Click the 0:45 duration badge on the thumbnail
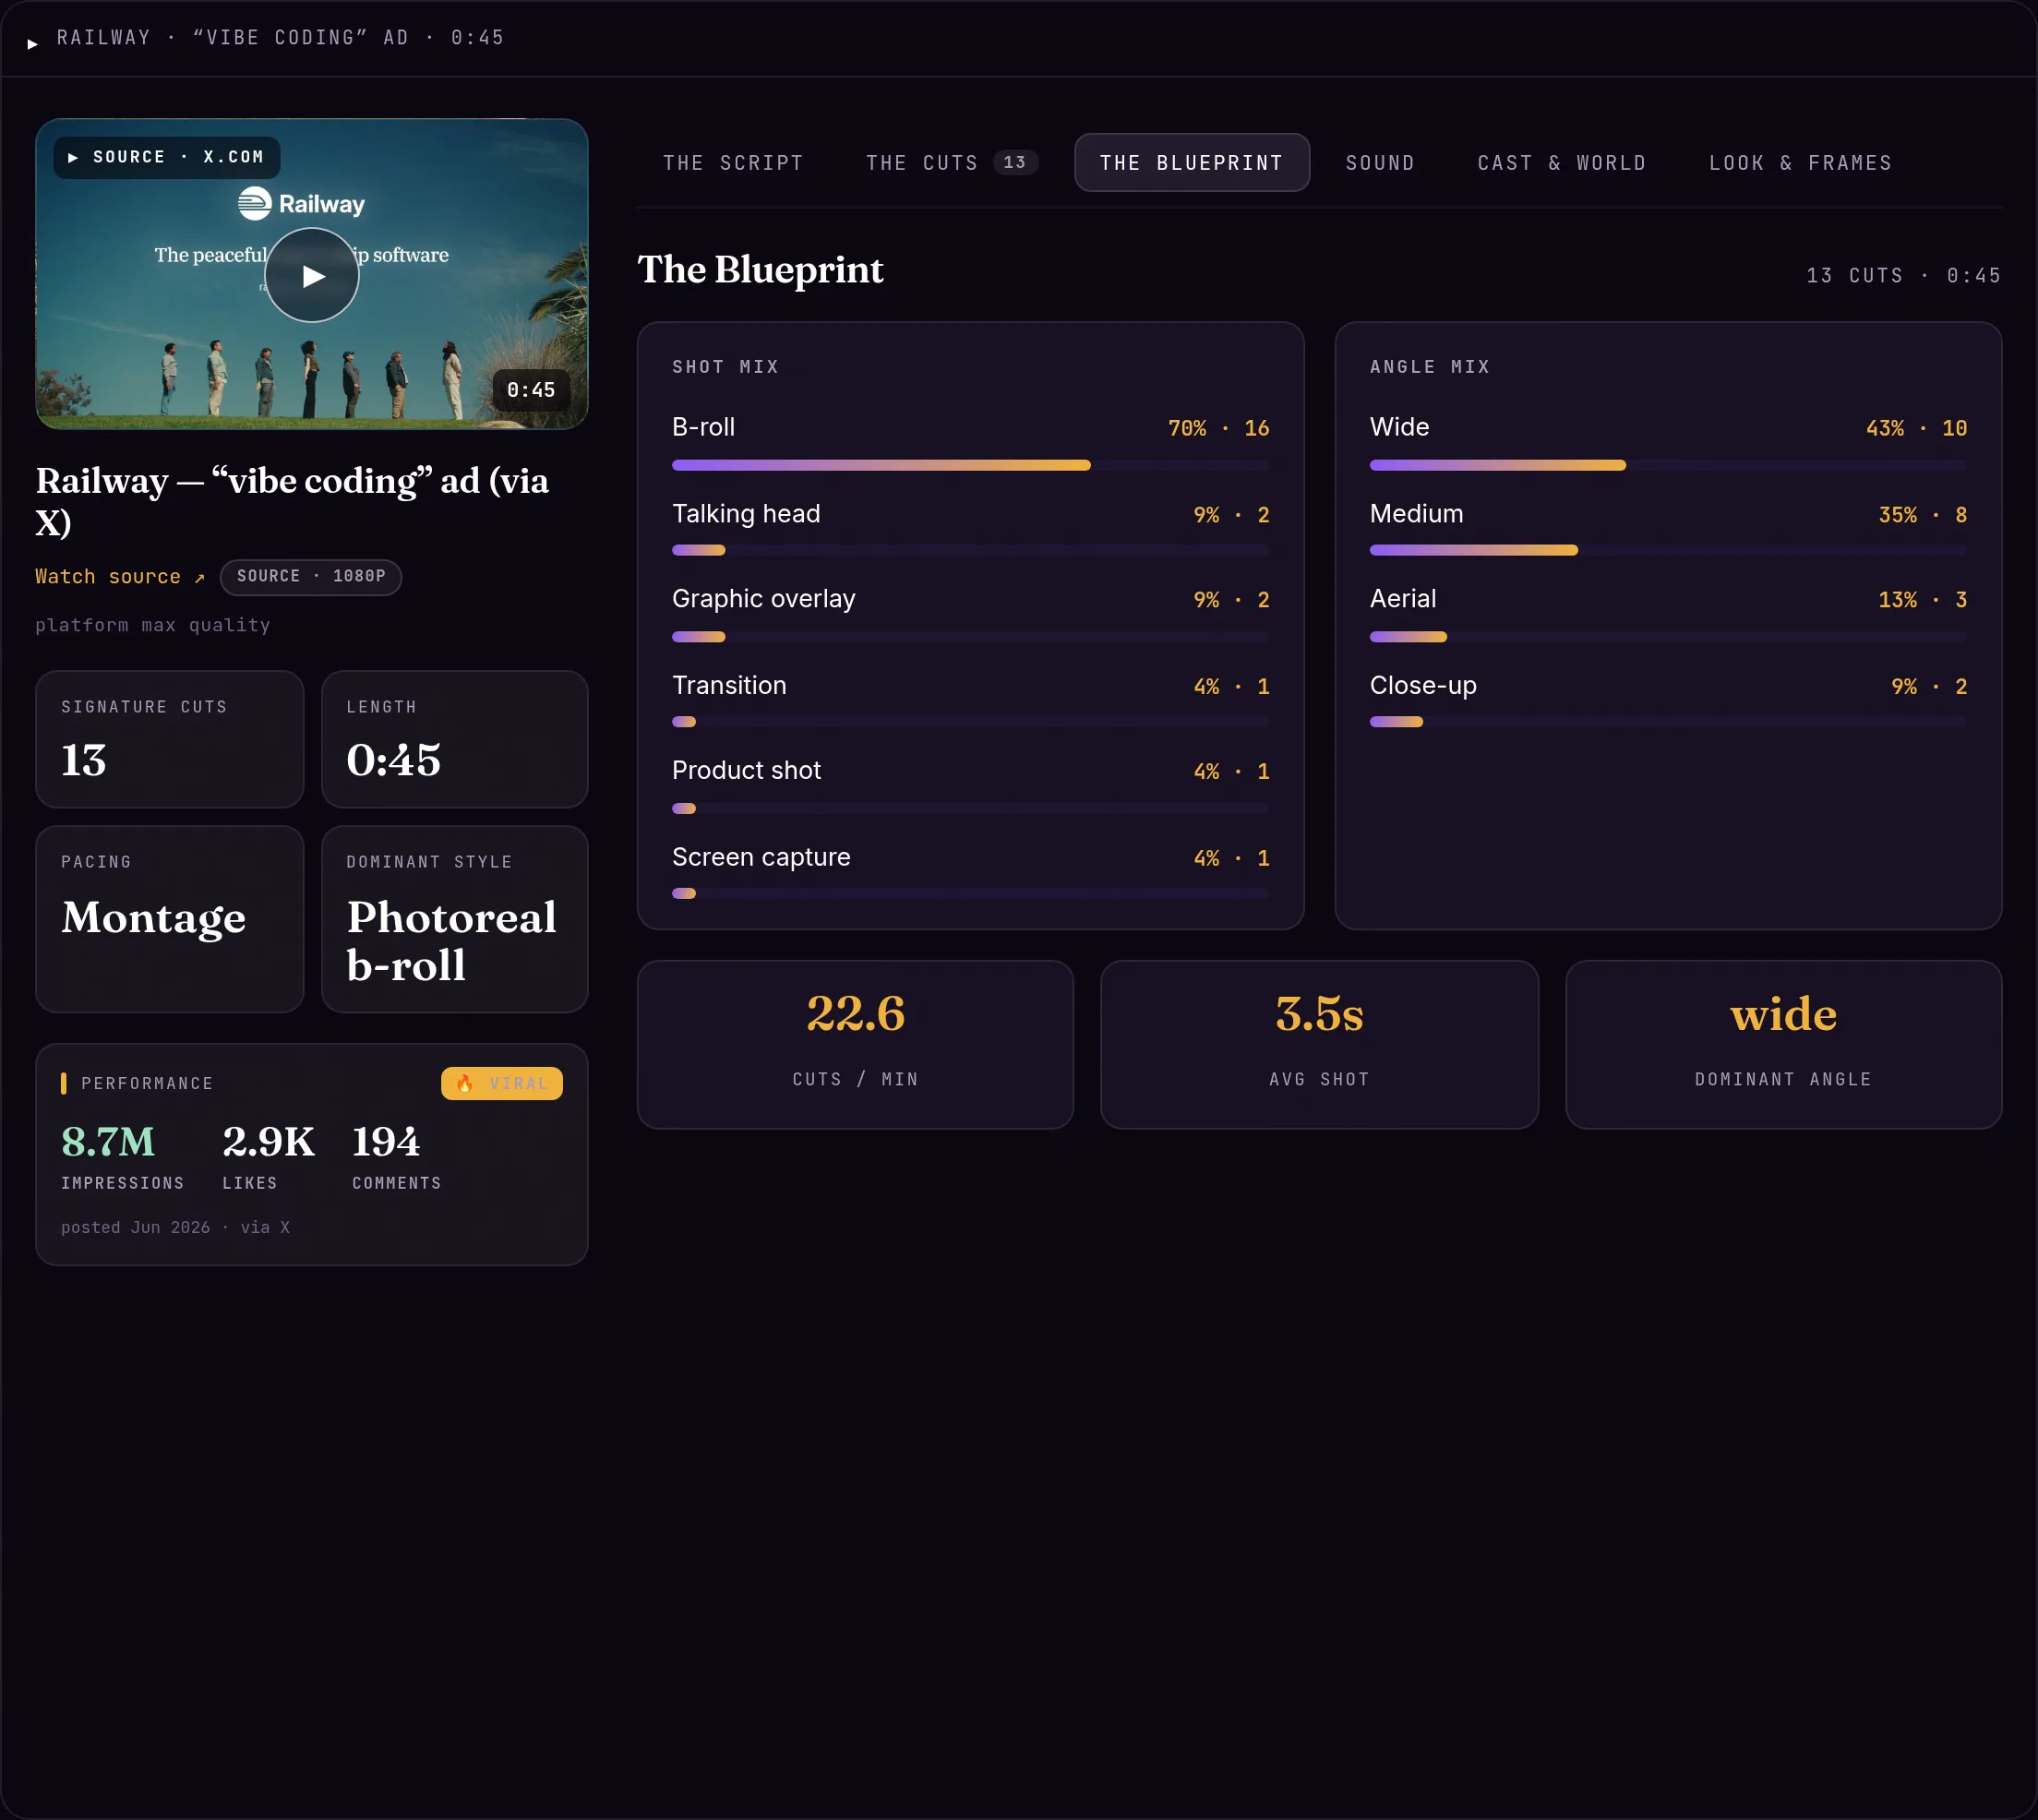The height and width of the screenshot is (1820, 2038). pos(531,390)
